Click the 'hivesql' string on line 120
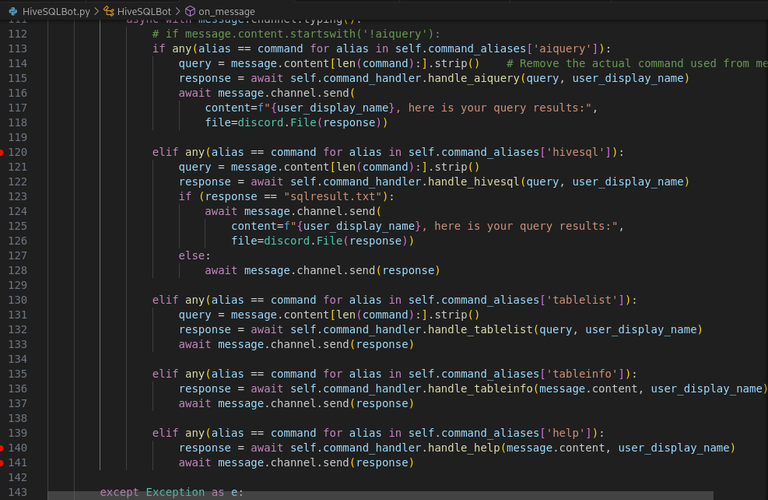The image size is (768, 500). point(576,152)
